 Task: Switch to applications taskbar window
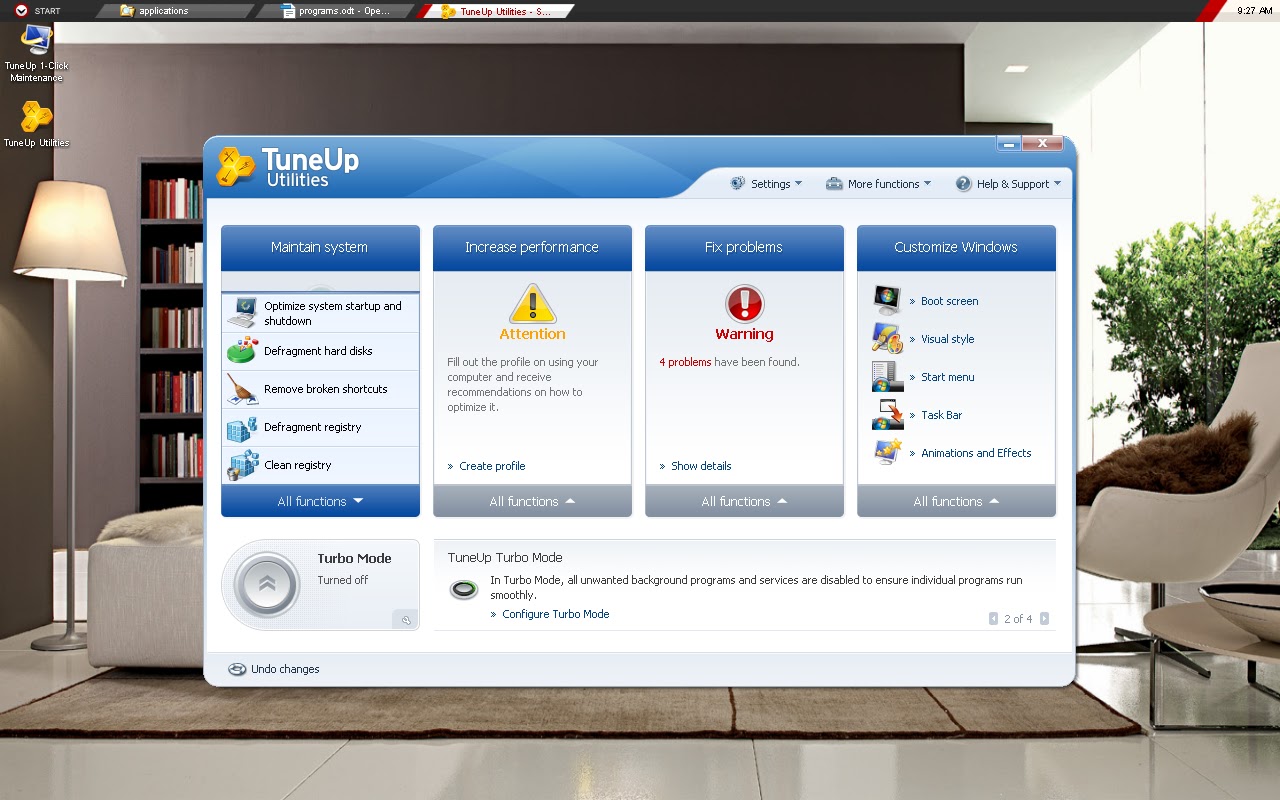(175, 11)
